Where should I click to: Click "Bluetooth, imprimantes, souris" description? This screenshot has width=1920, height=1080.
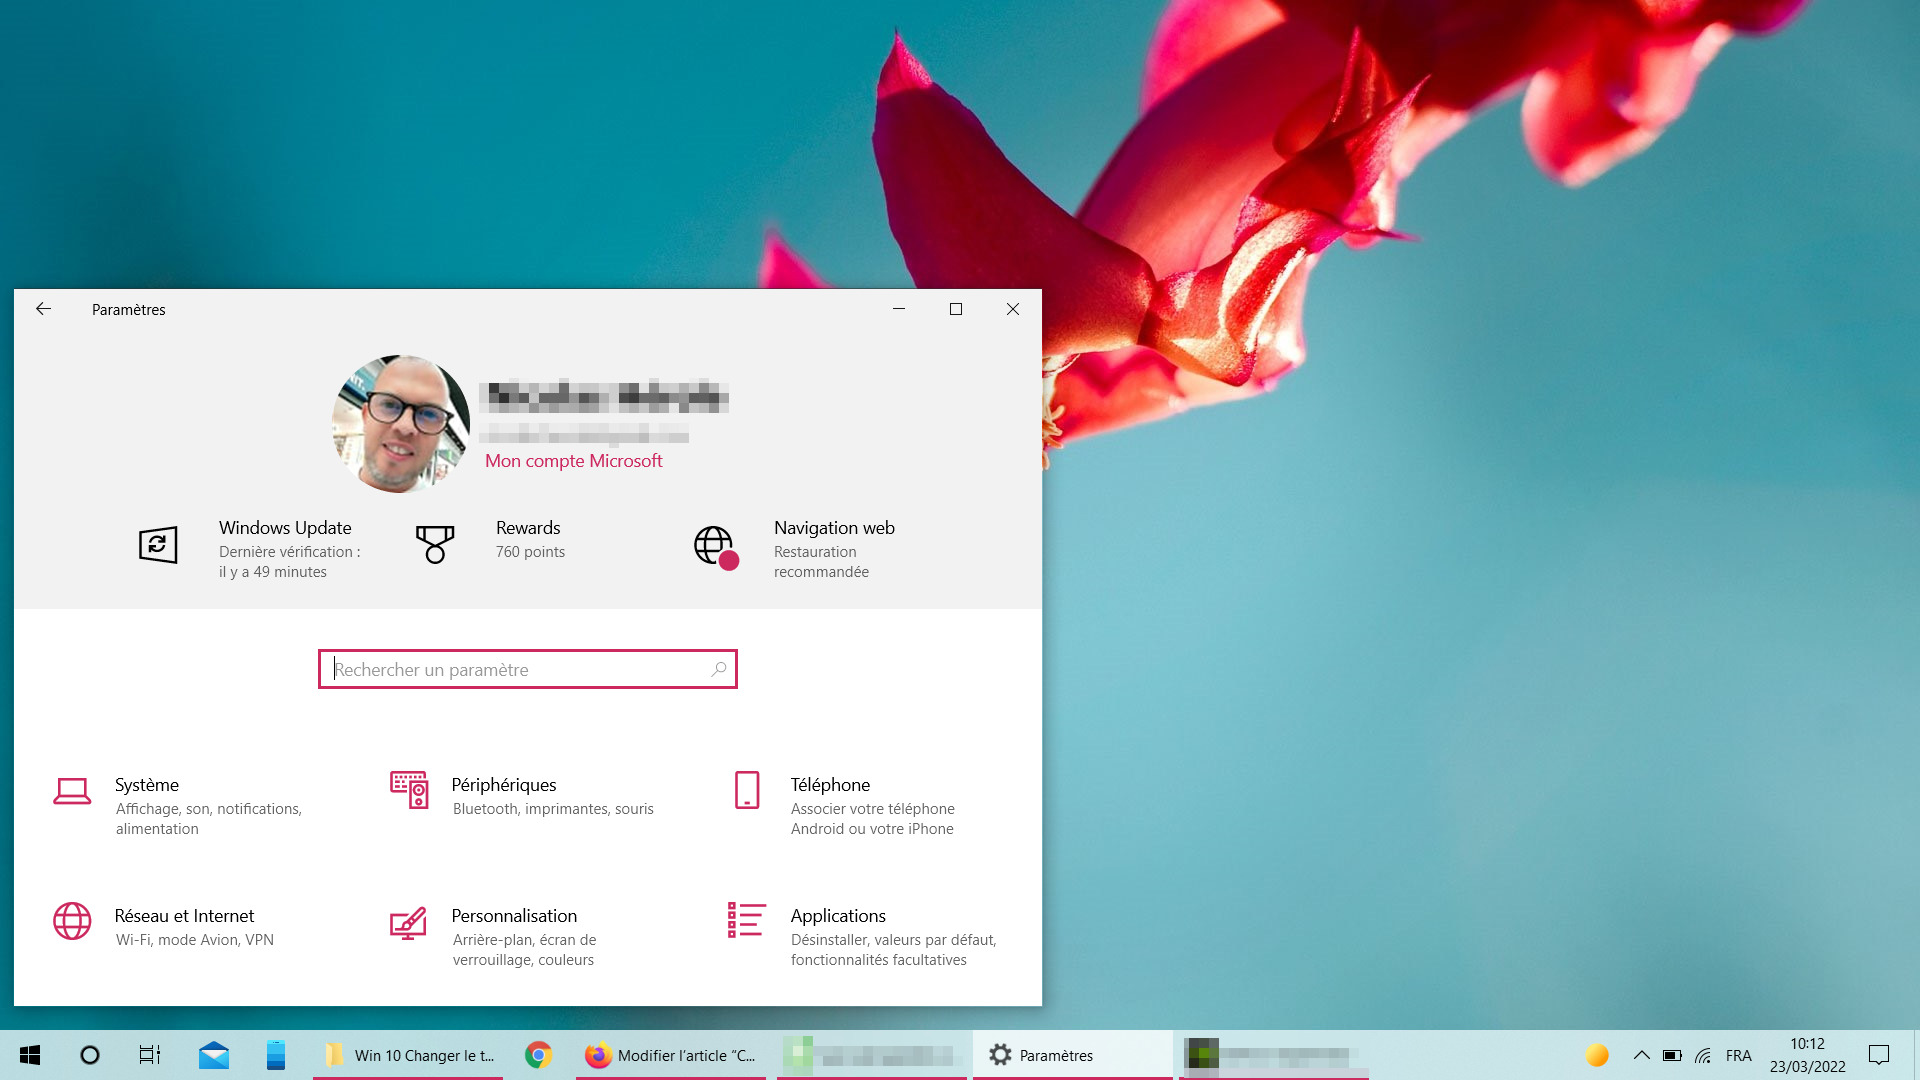(x=553, y=809)
